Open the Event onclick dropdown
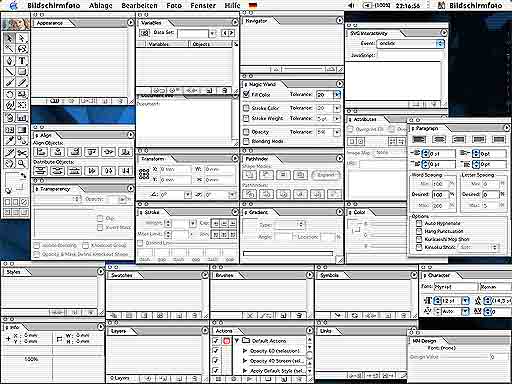This screenshot has width=512, height=384. (x=410, y=44)
